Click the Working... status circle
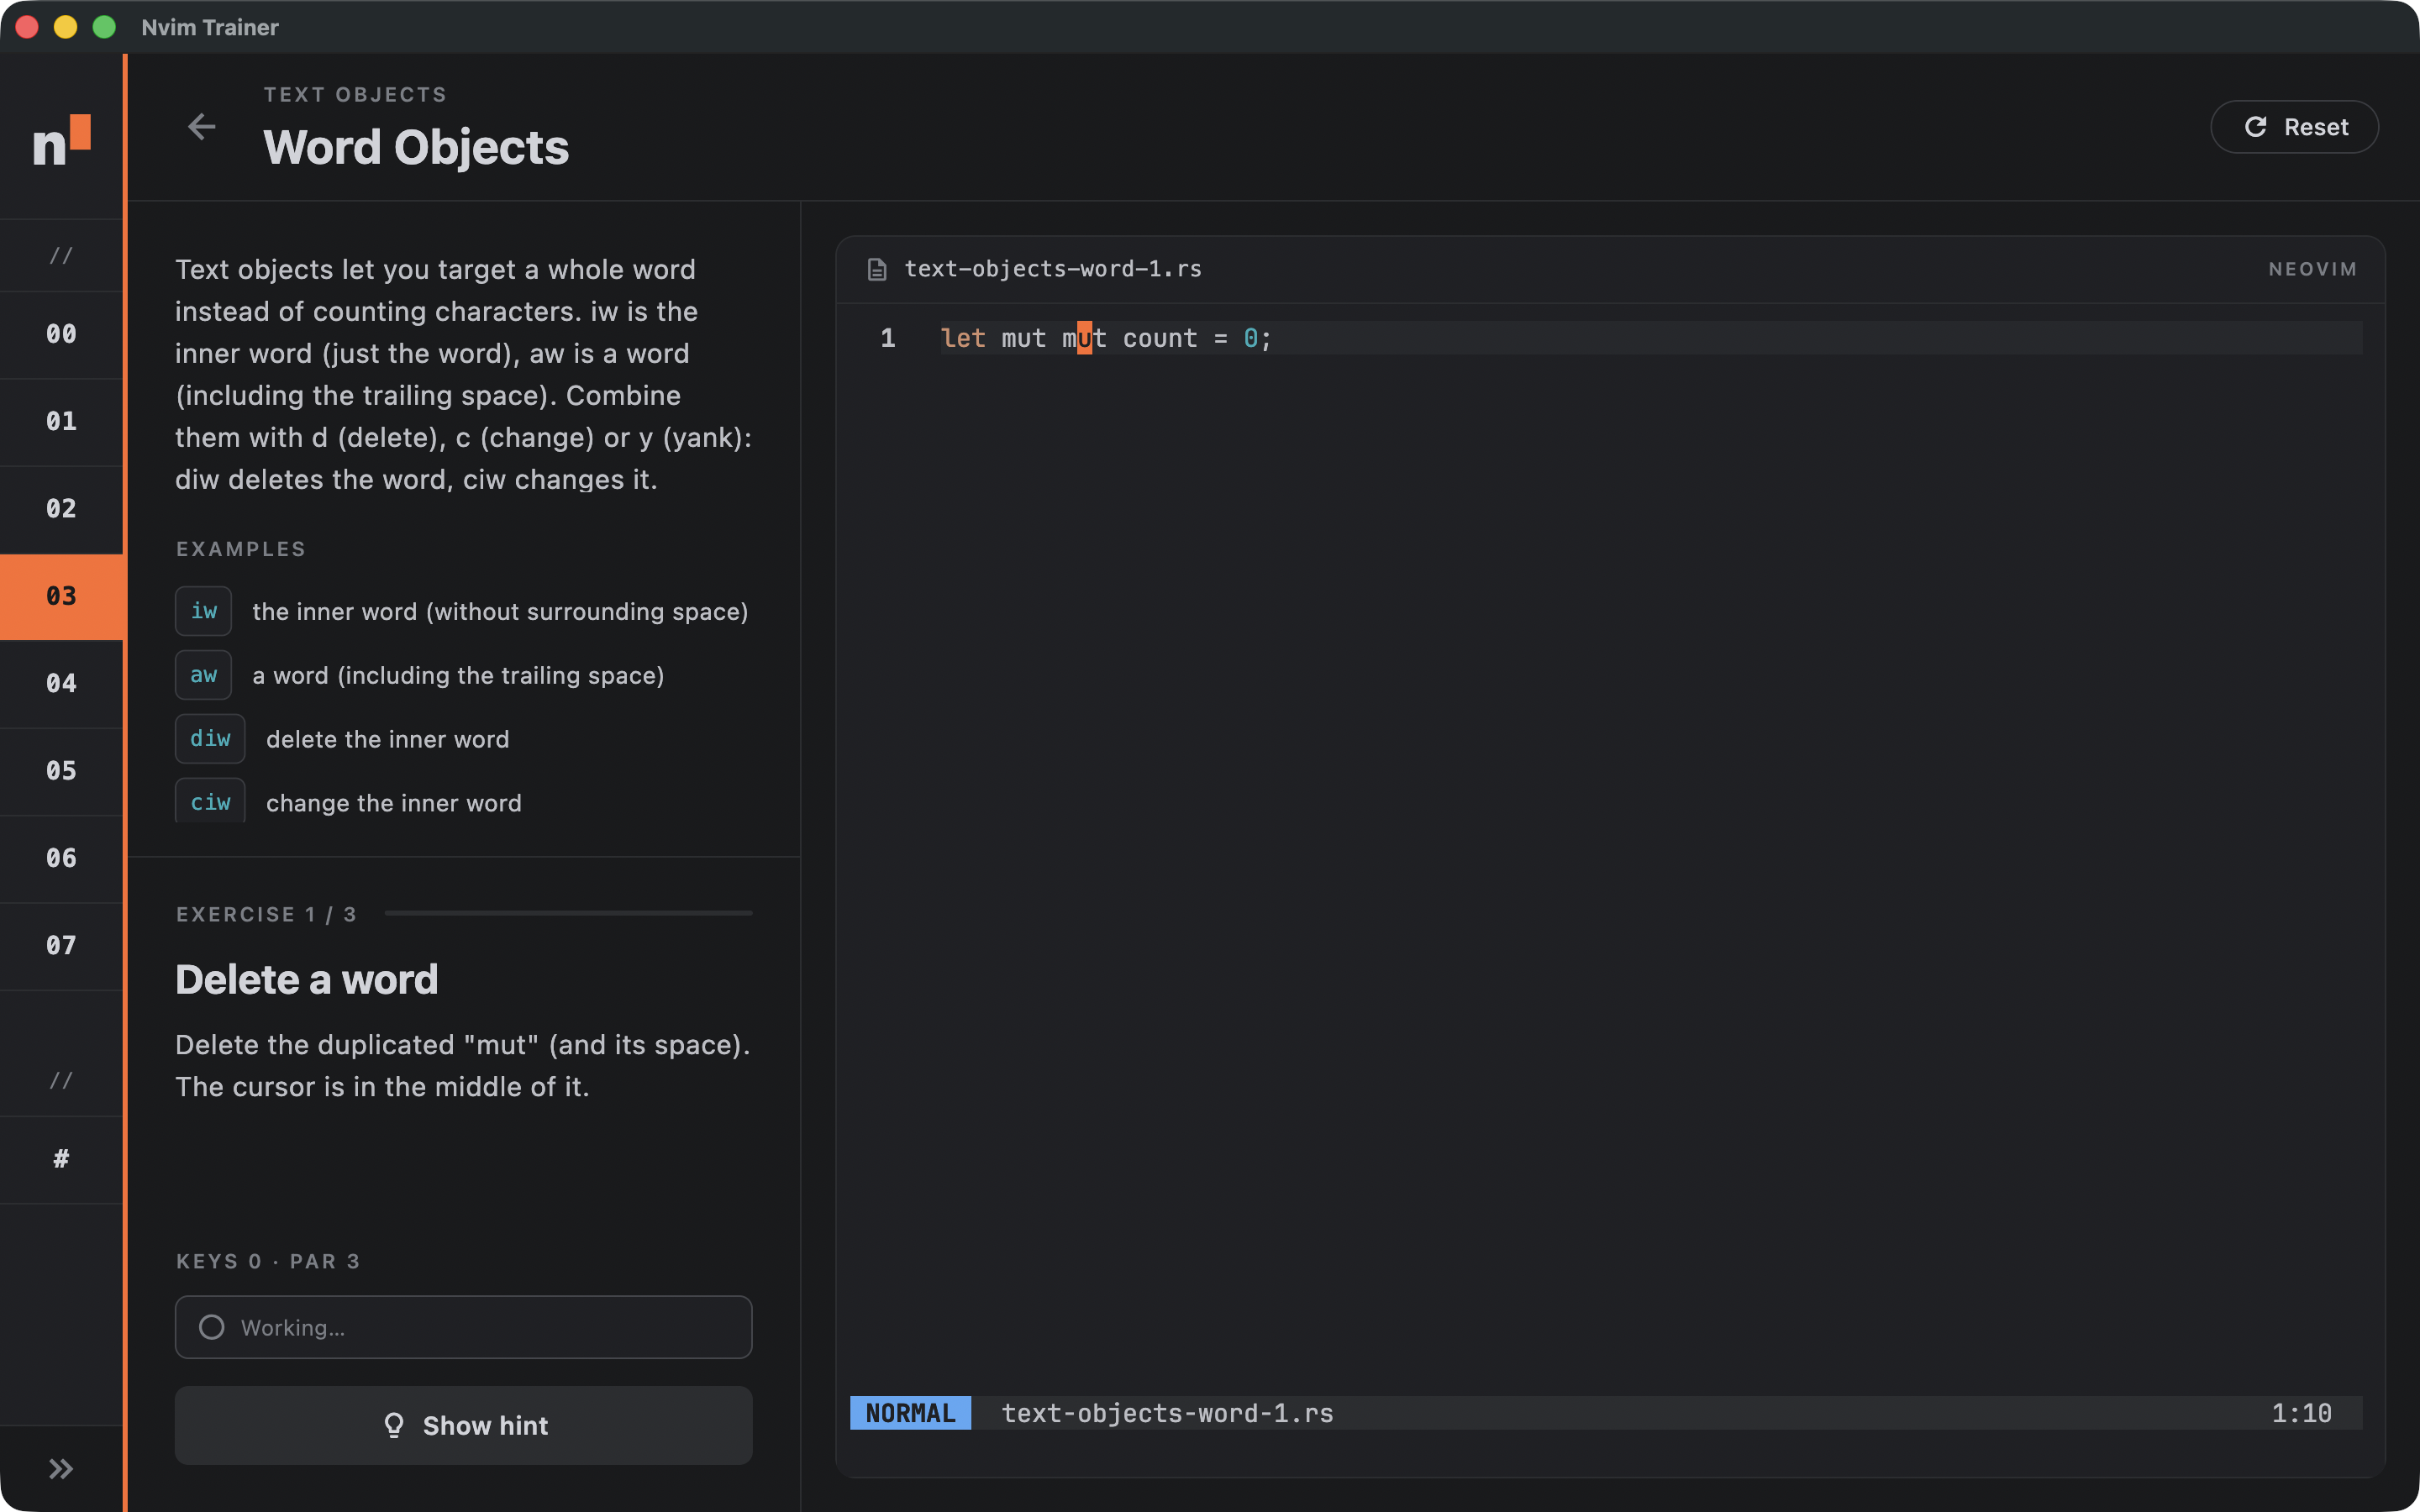 pos(211,1327)
